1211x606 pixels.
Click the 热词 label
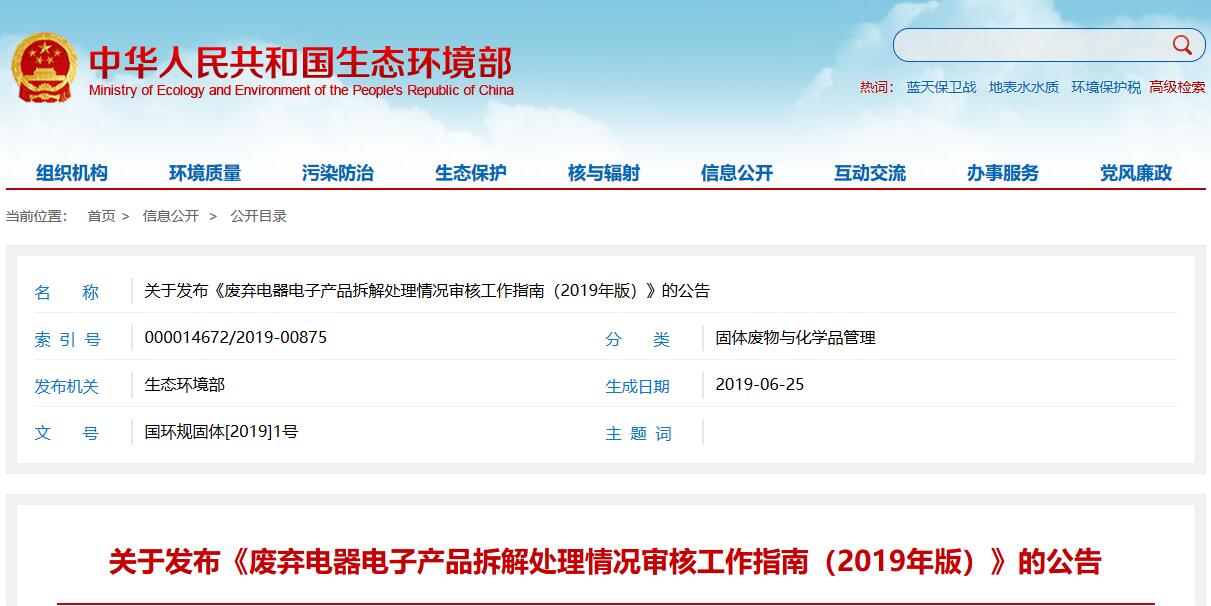click(876, 87)
